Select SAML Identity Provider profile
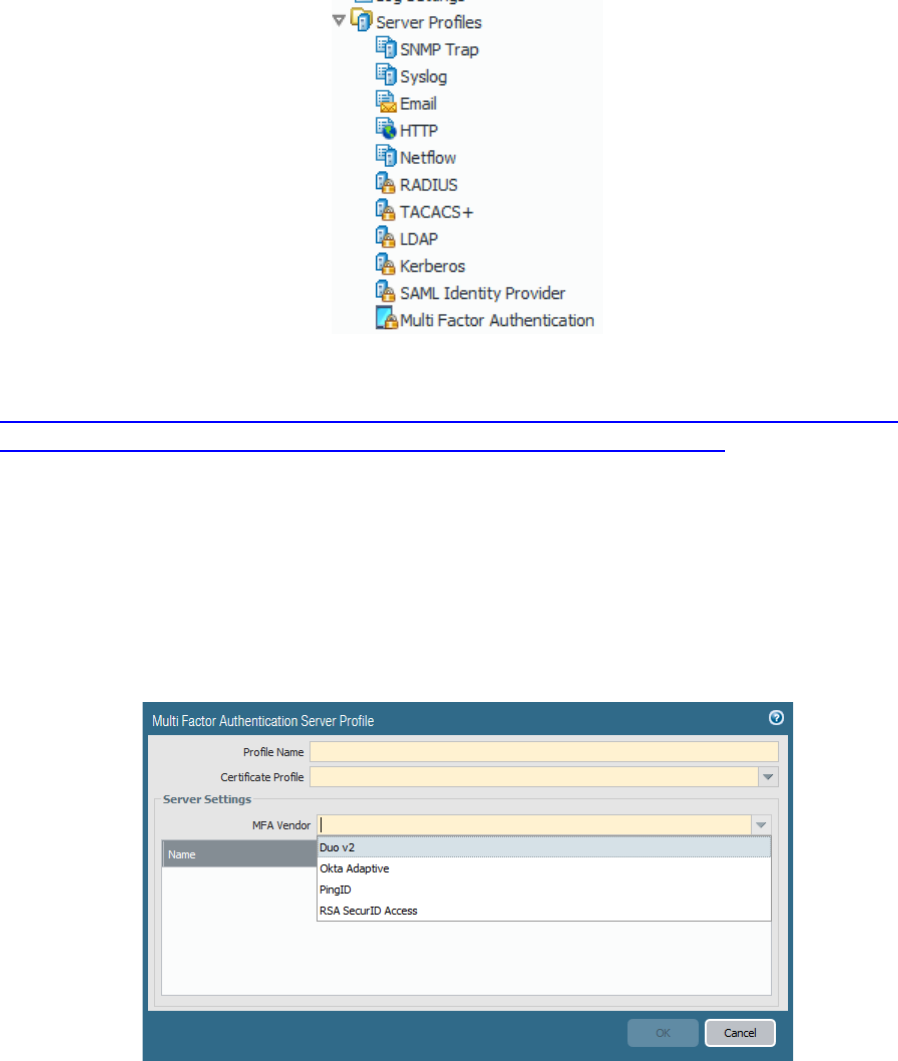This screenshot has height=1061, width=898. point(482,293)
